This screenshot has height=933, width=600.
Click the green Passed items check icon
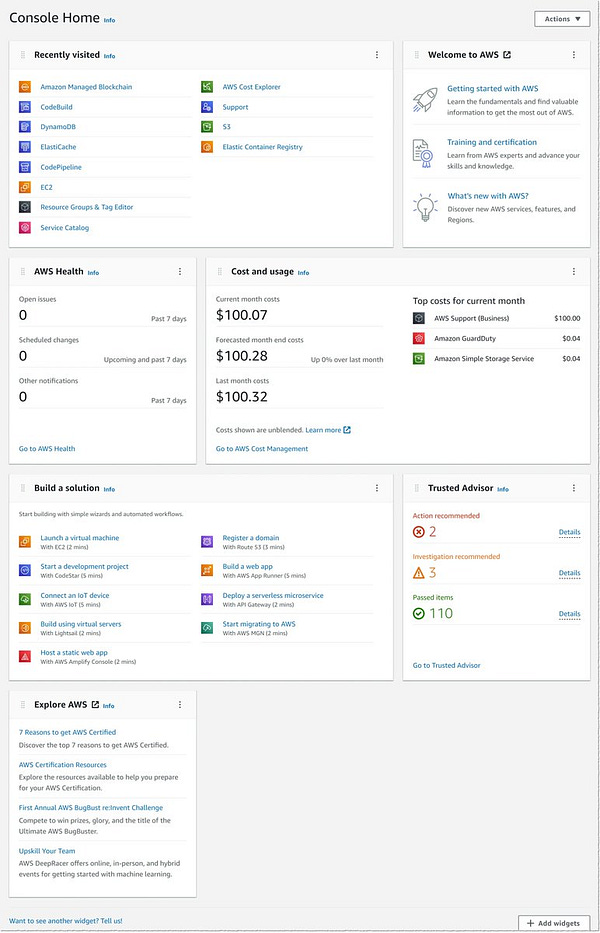coord(418,613)
